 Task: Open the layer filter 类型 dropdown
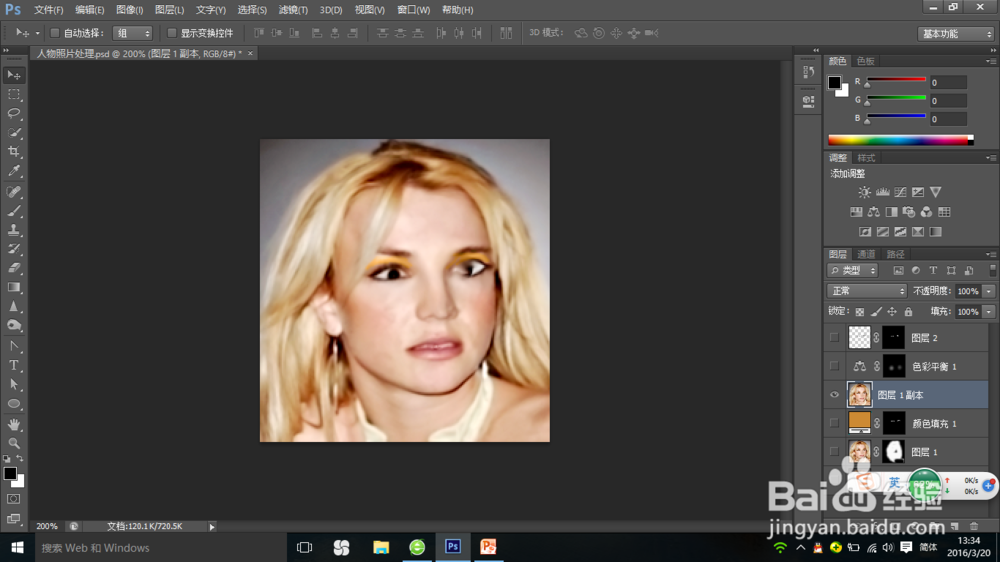[853, 270]
